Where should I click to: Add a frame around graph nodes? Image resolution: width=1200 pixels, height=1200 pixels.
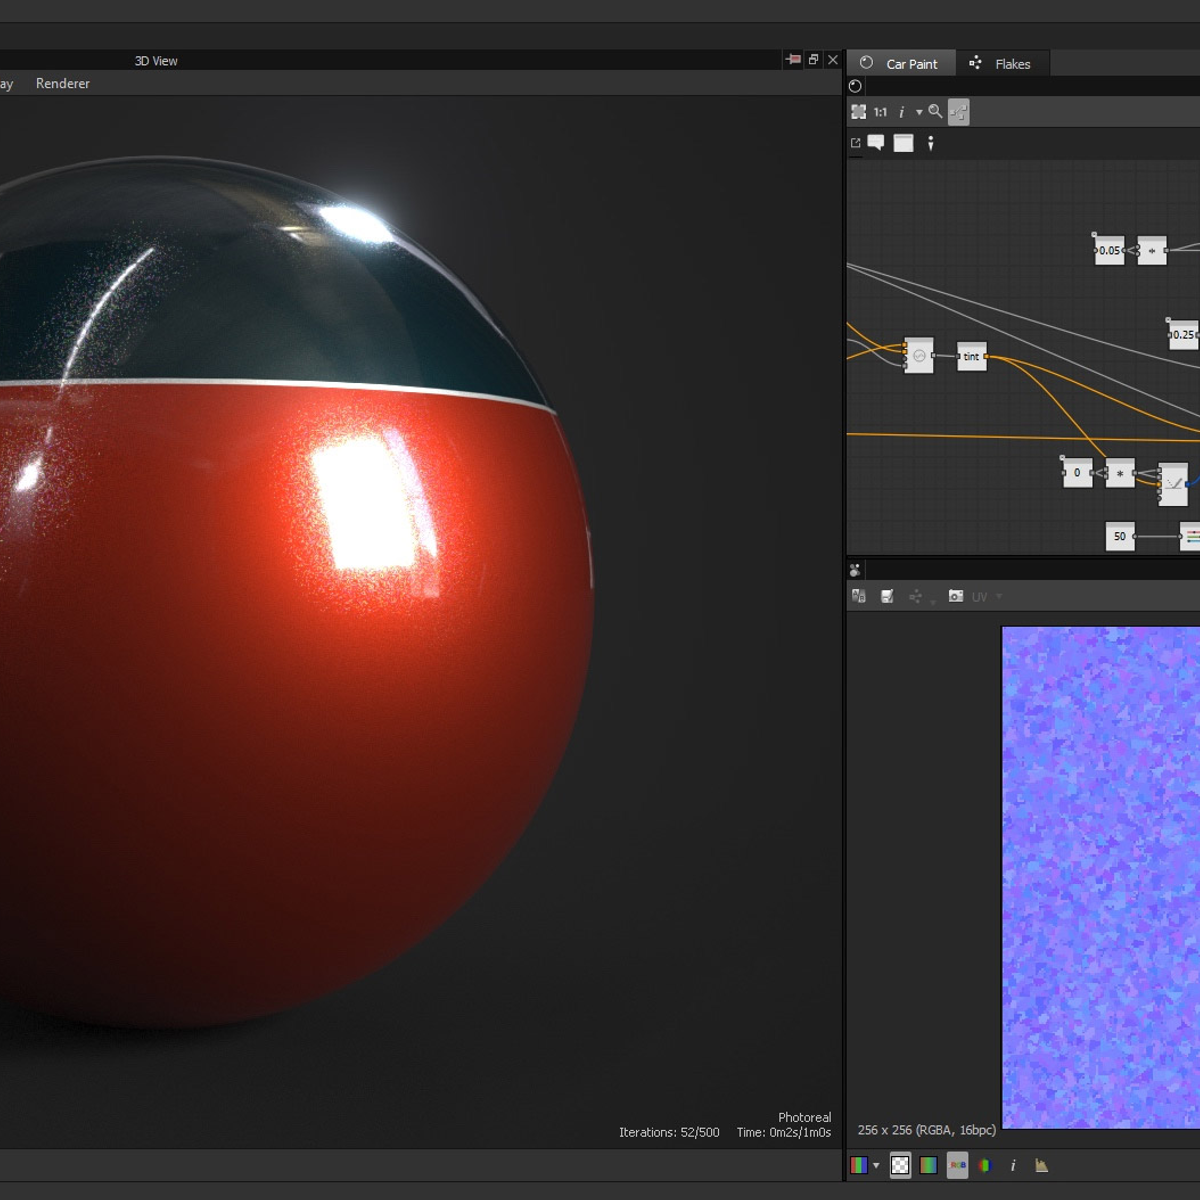(x=903, y=143)
